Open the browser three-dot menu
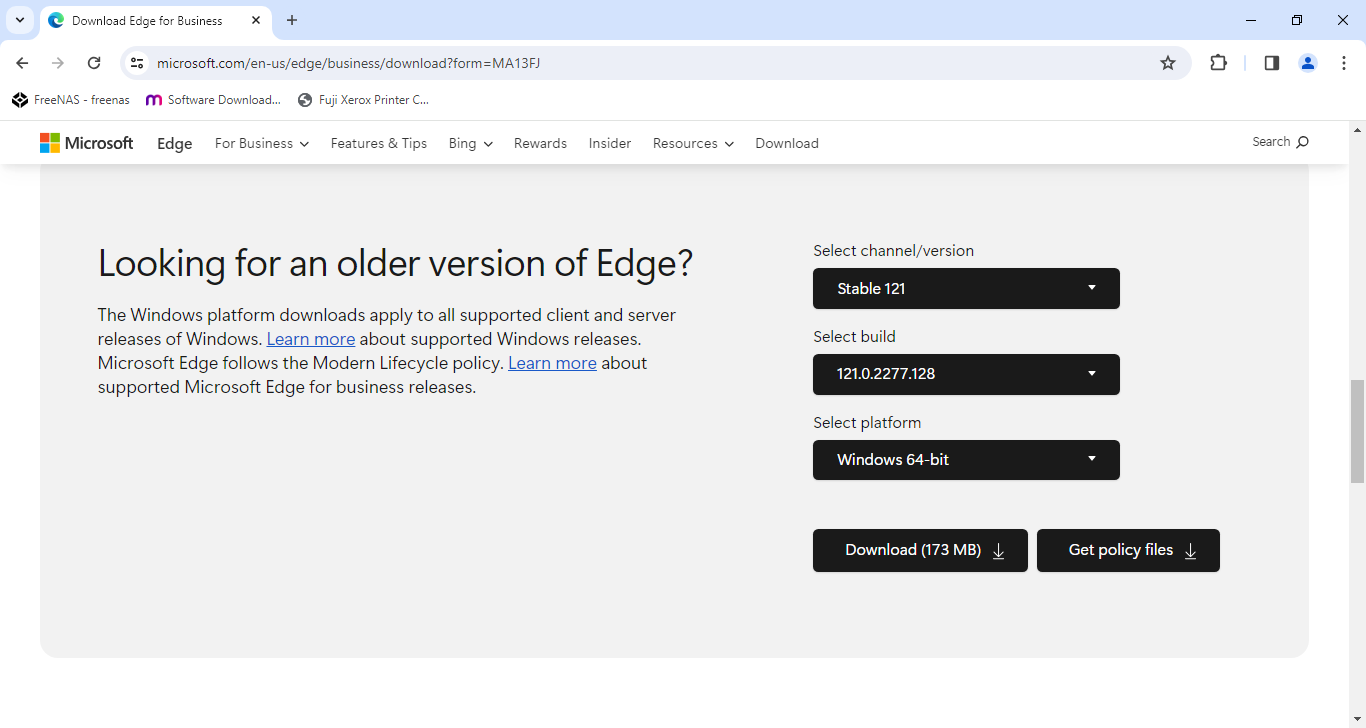This screenshot has width=1366, height=728. point(1344,62)
